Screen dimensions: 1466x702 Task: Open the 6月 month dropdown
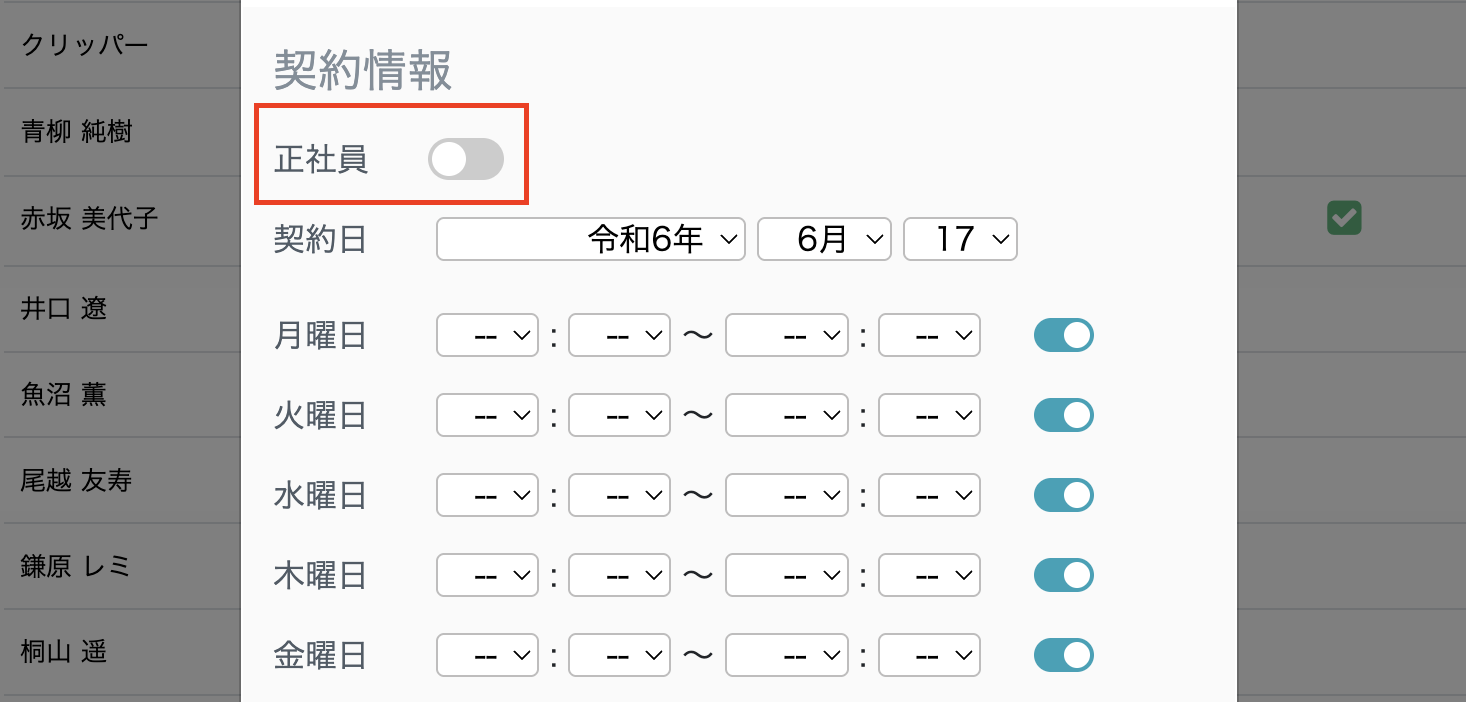click(824, 239)
